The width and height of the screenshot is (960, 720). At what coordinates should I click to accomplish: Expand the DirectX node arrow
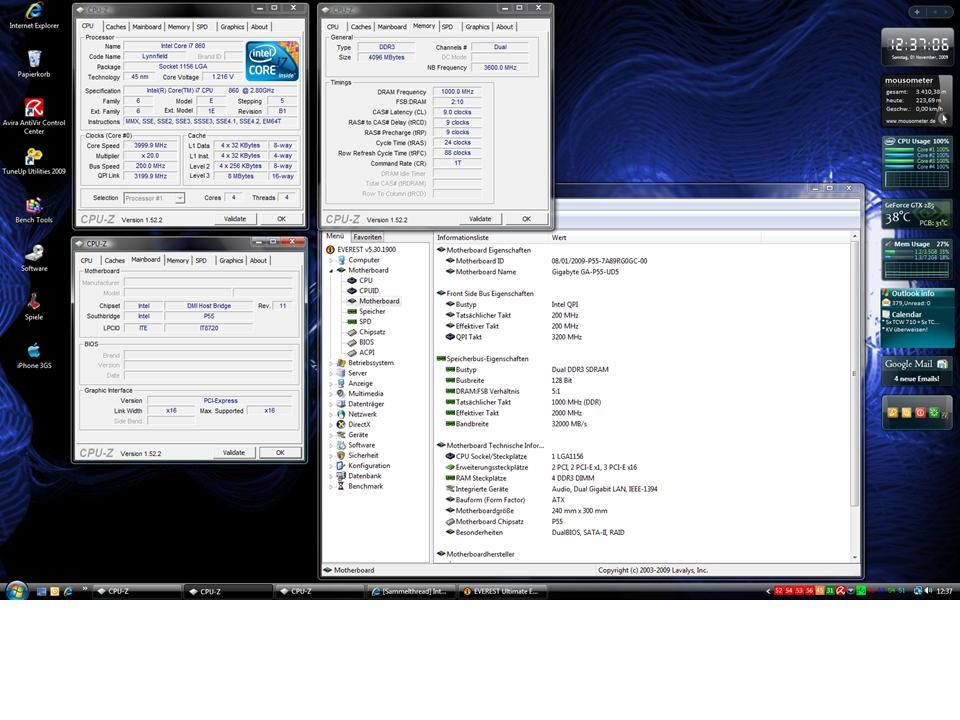331,425
